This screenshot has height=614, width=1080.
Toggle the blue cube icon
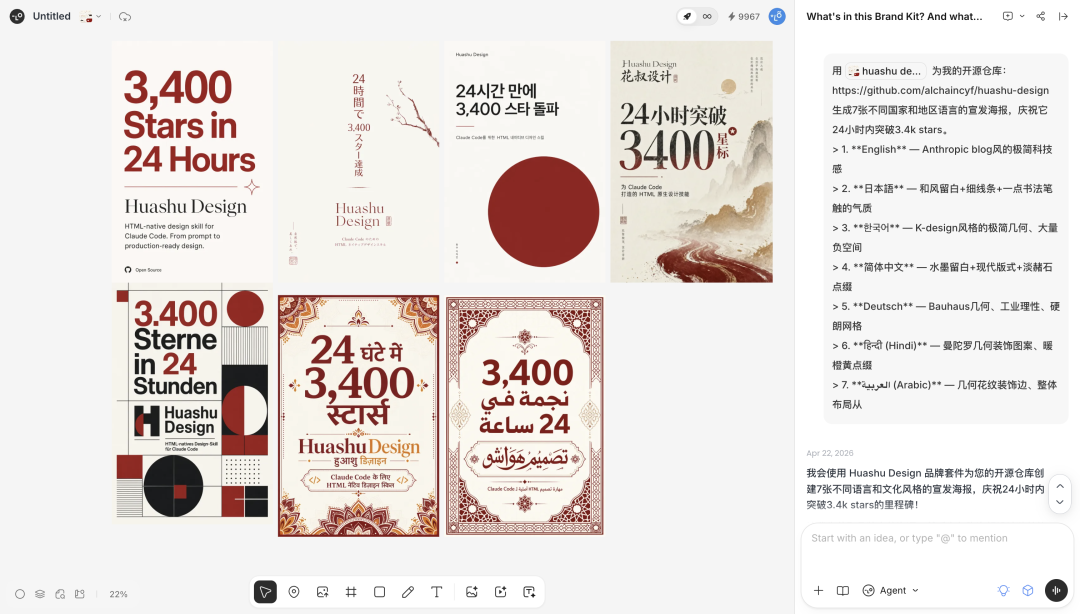(1028, 591)
